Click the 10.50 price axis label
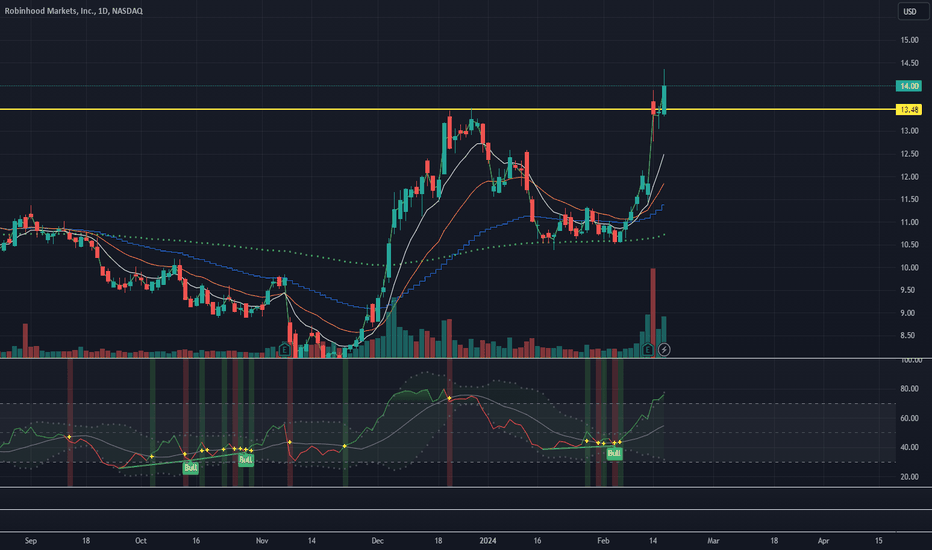 (909, 245)
